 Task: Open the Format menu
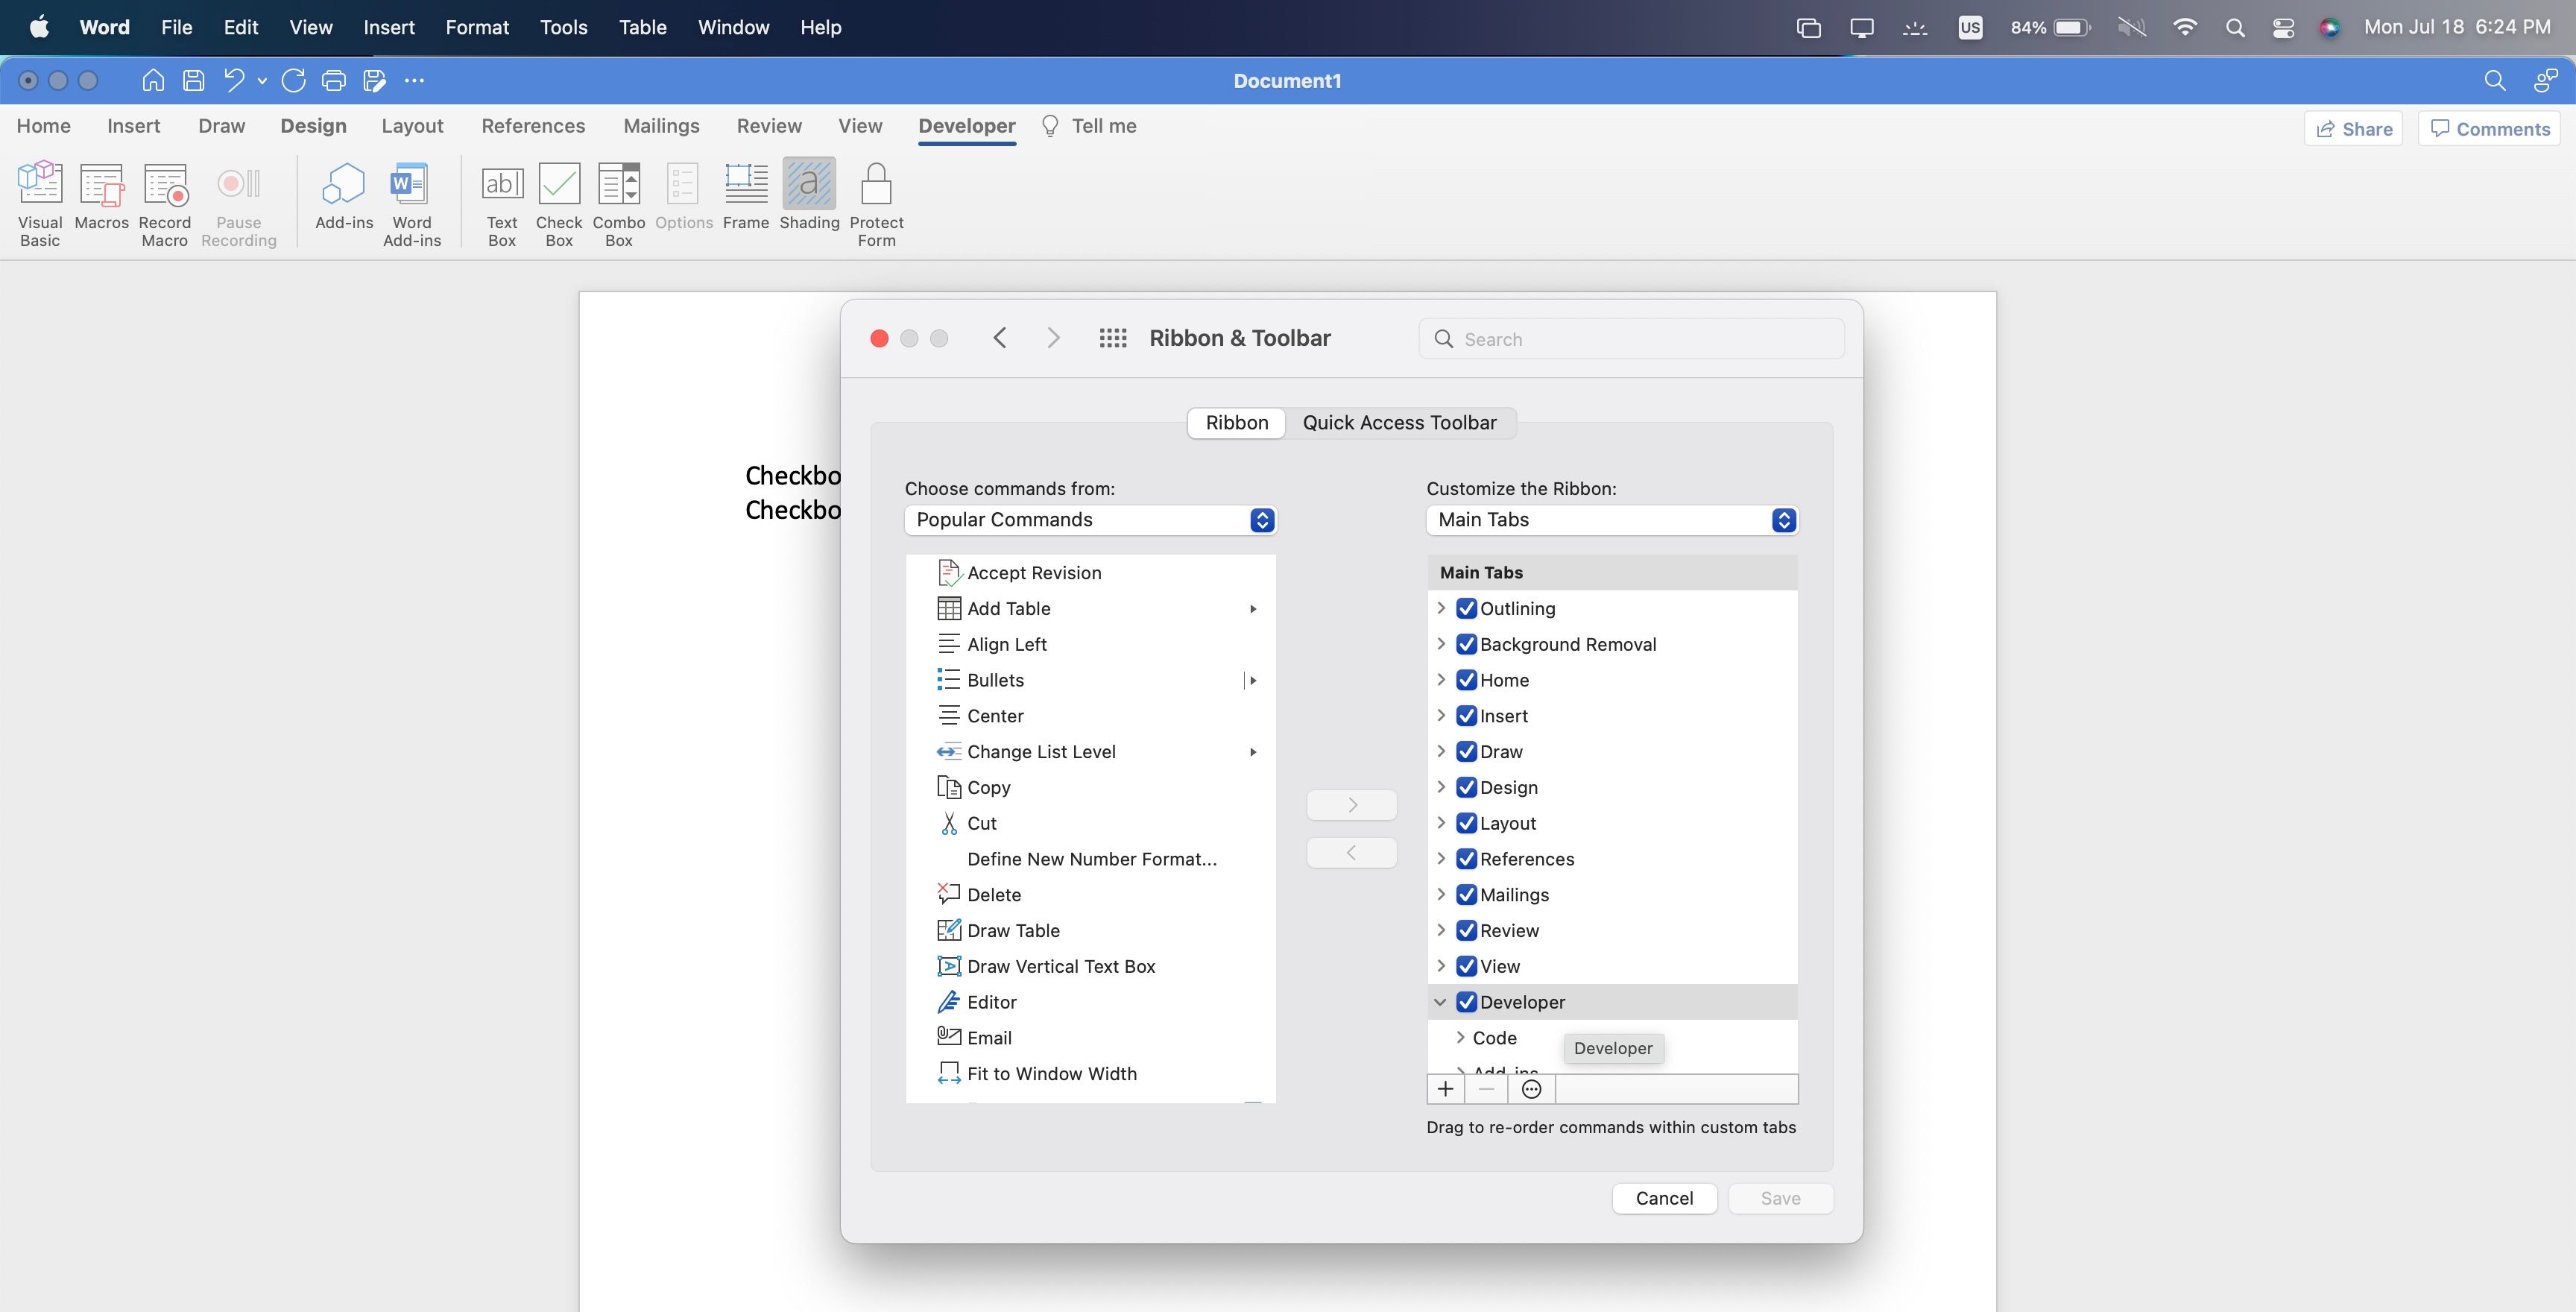pos(477,28)
